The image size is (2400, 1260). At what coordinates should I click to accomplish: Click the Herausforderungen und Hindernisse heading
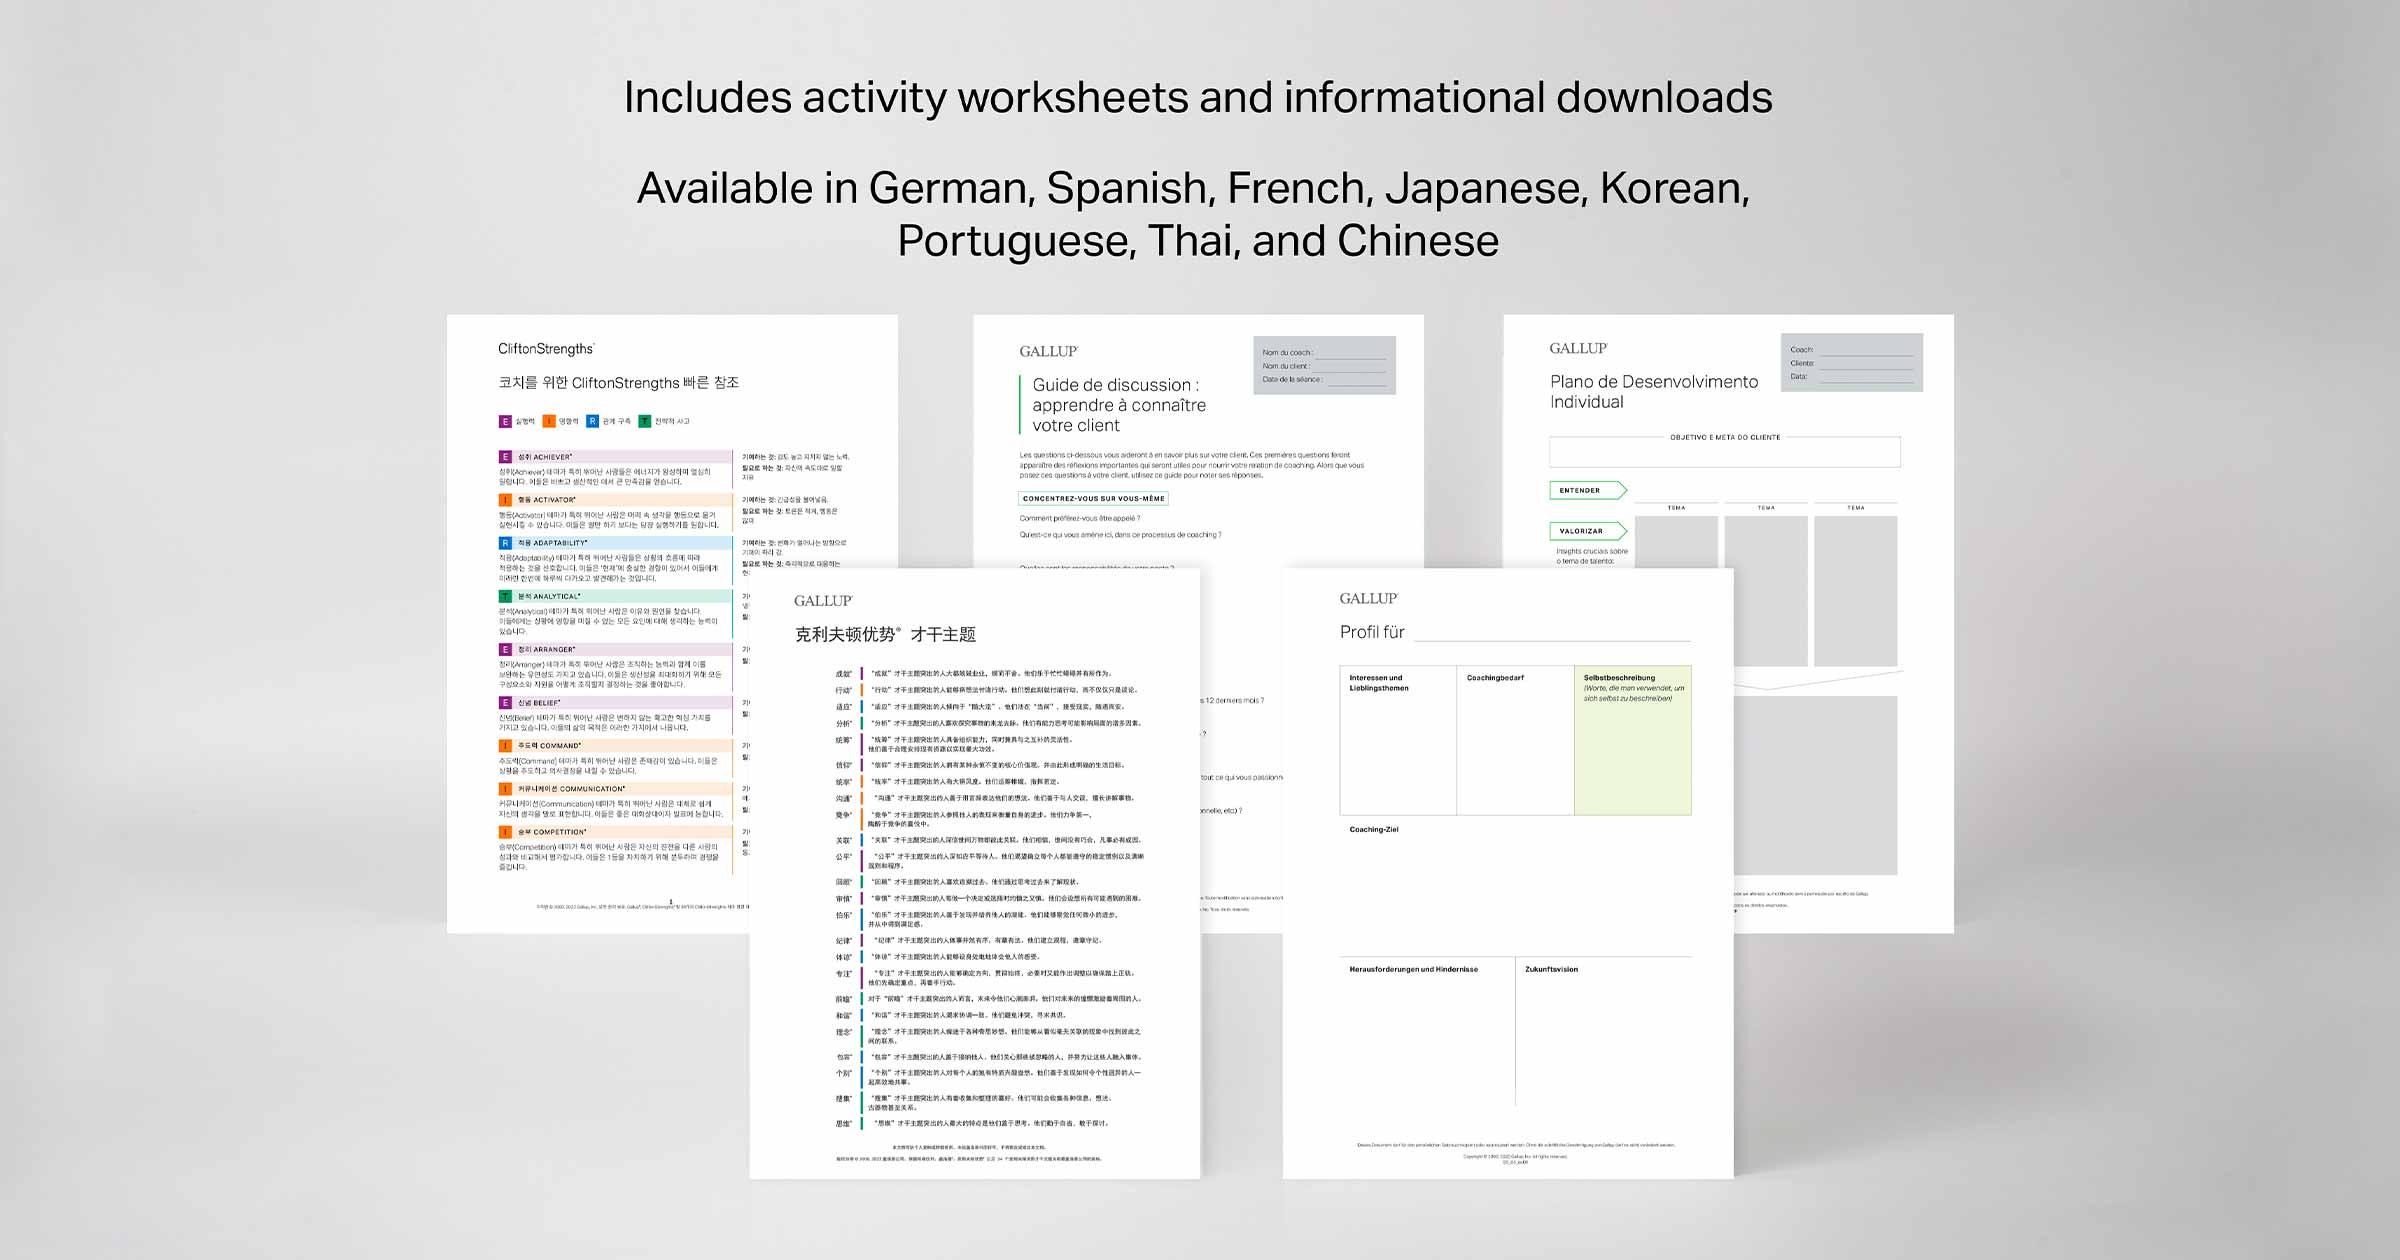click(1413, 969)
